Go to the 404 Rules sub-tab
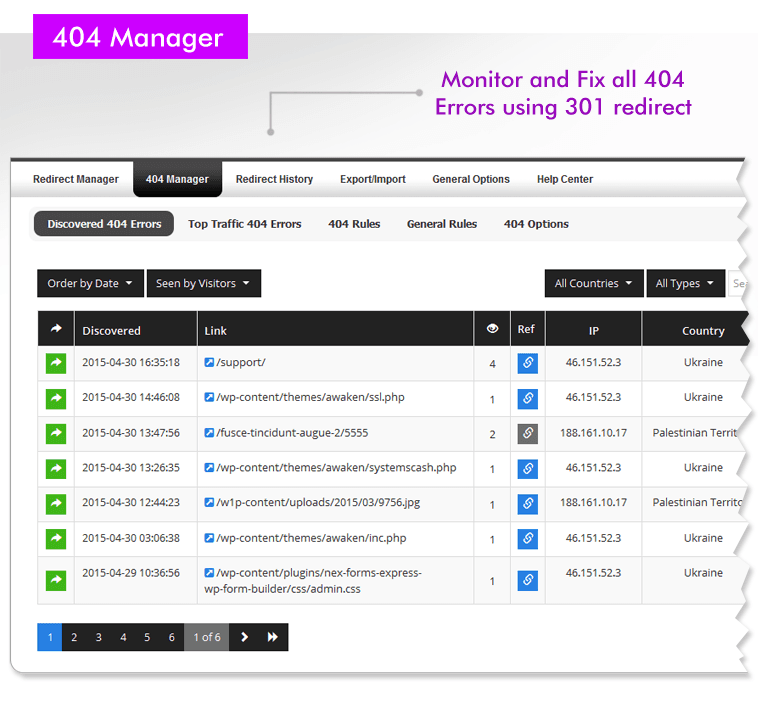This screenshot has width=758, height=702. (354, 224)
